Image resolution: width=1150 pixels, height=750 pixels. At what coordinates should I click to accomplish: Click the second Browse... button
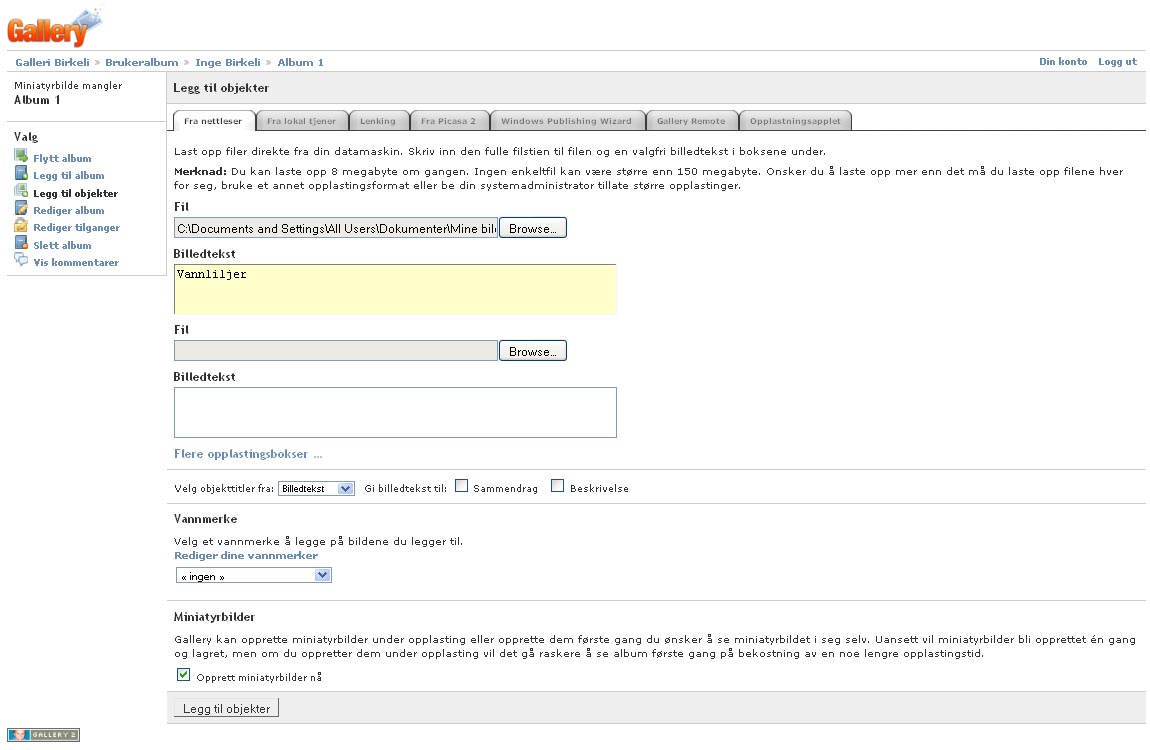532,351
